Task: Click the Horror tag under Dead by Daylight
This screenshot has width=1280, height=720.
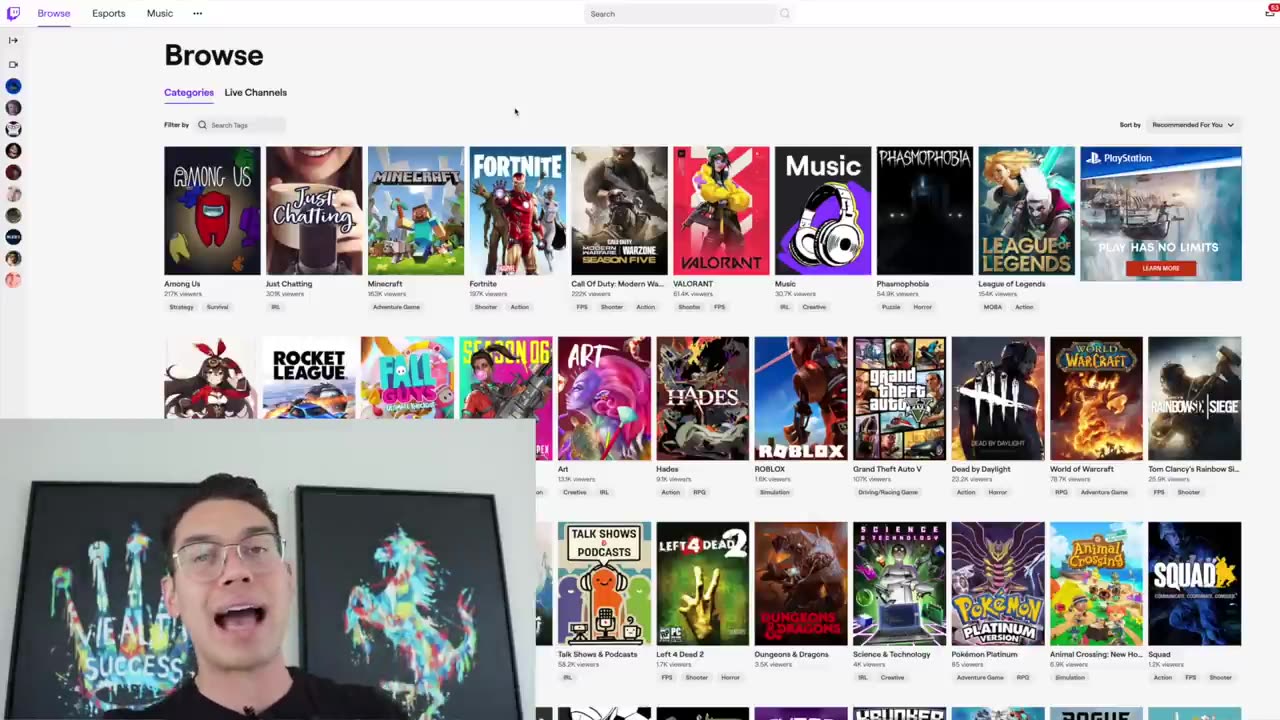Action: [x=998, y=492]
